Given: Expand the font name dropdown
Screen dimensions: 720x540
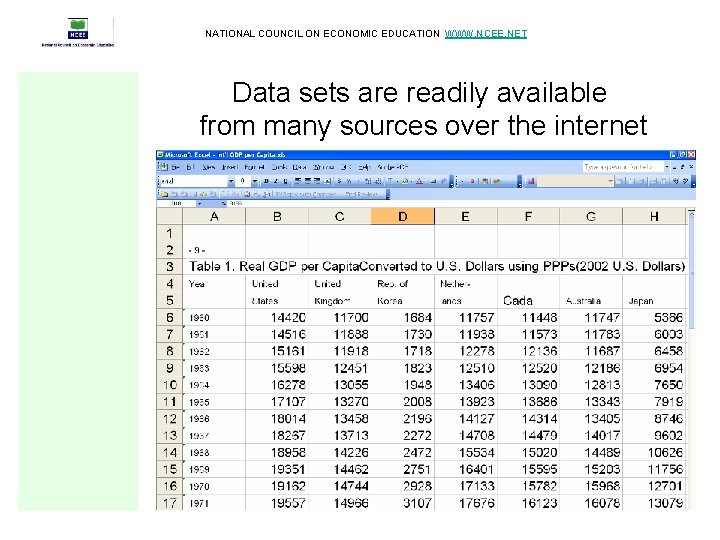Looking at the screenshot, I should coord(231,181).
